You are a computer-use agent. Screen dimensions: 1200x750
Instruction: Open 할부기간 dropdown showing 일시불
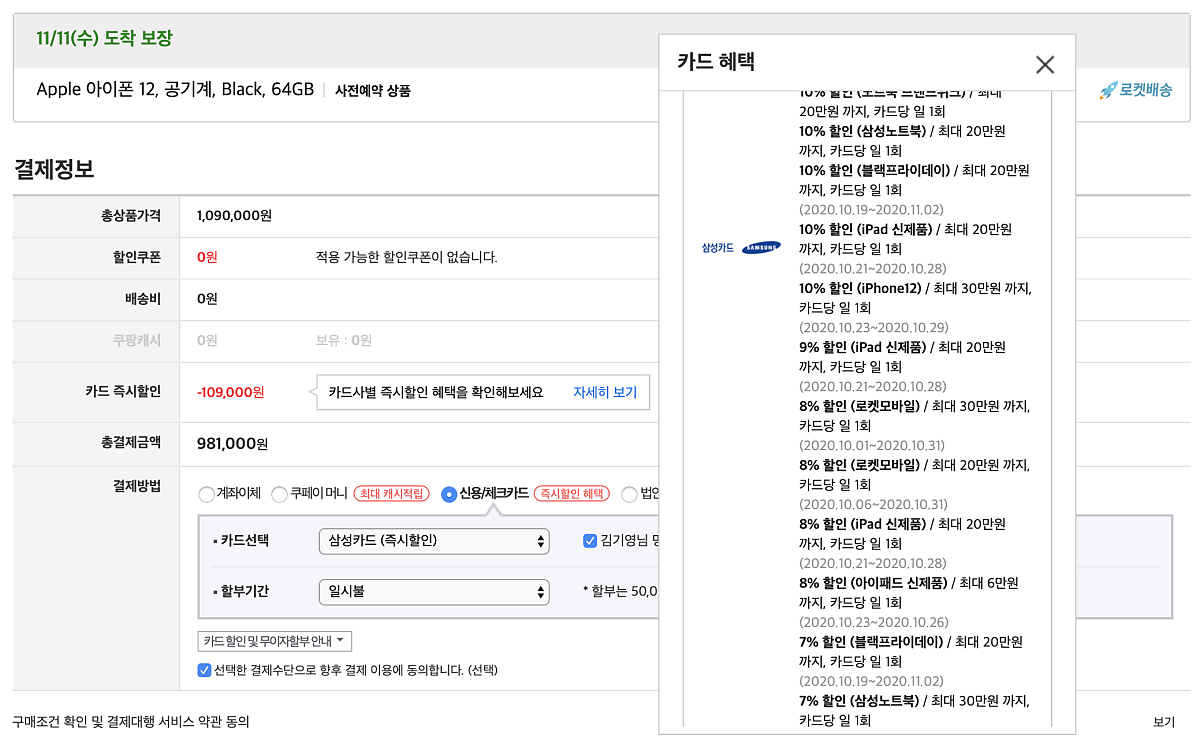coord(434,592)
